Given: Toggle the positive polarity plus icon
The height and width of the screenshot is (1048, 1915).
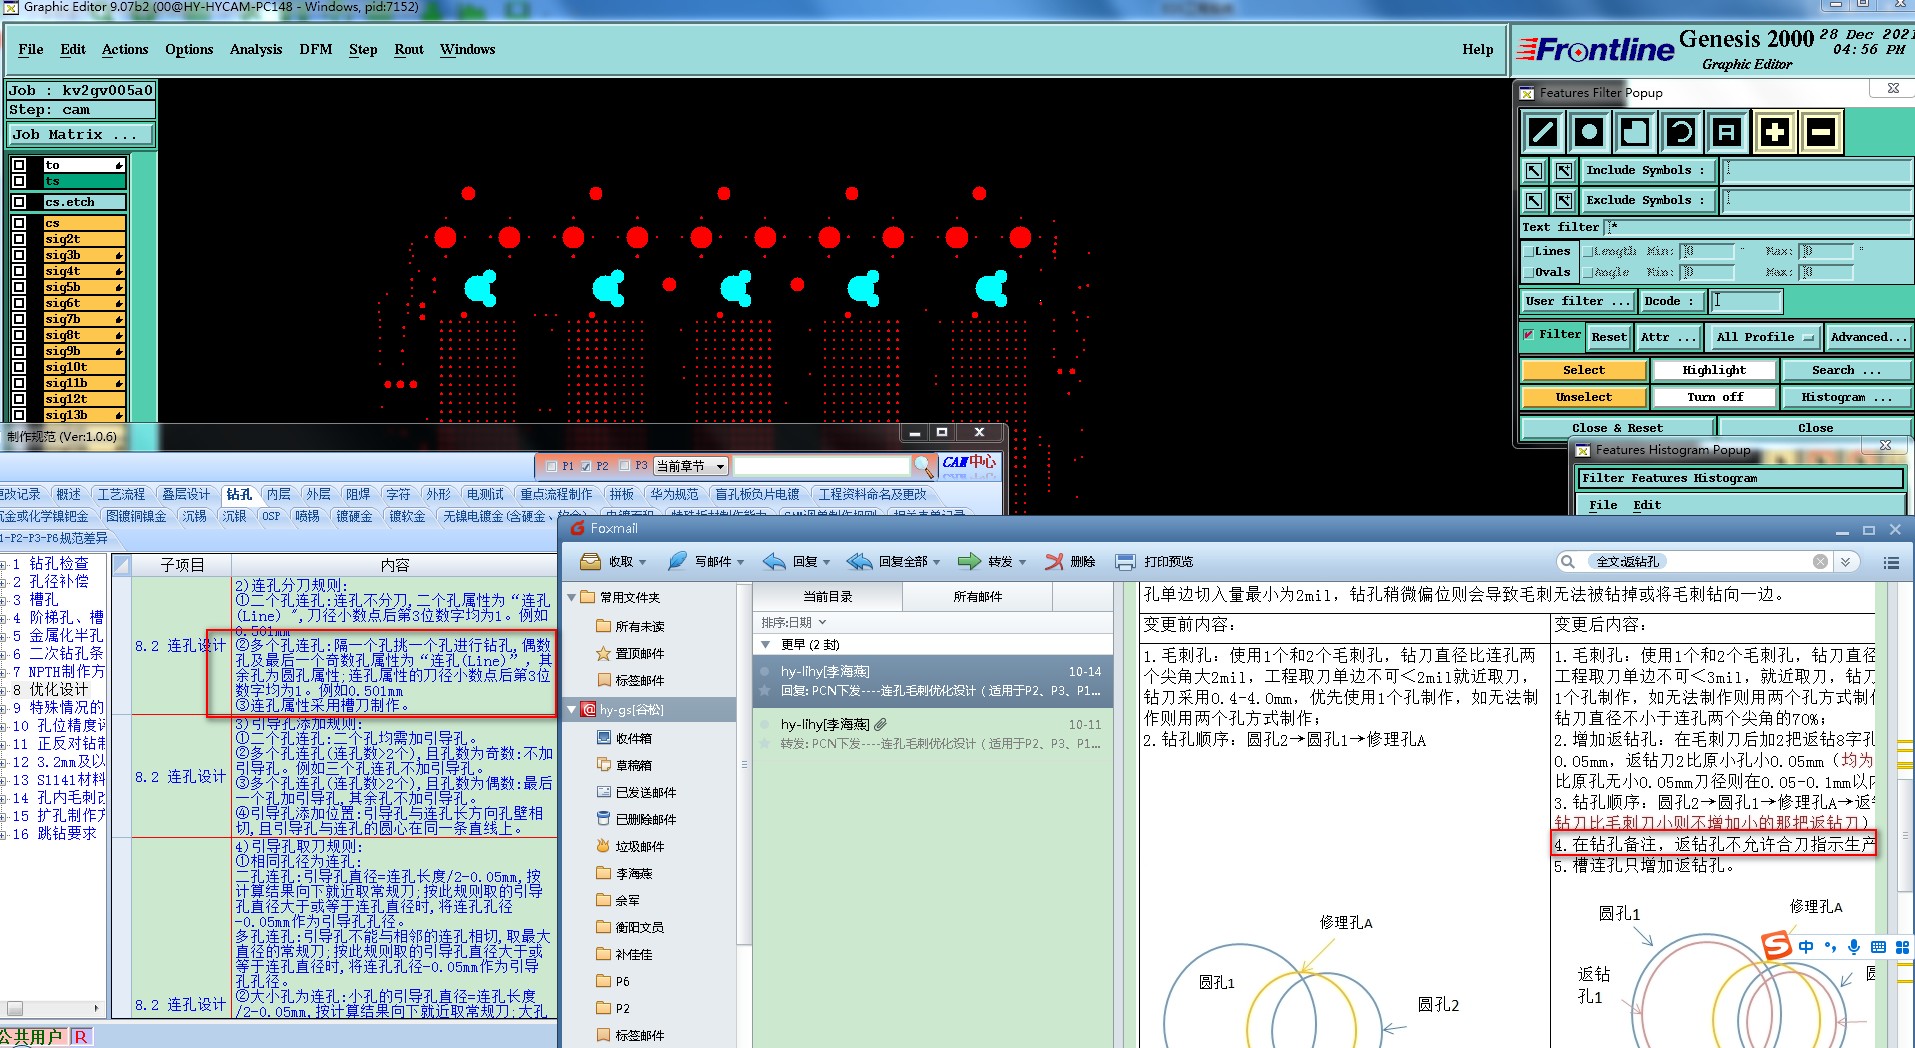Looking at the screenshot, I should click(x=1774, y=132).
